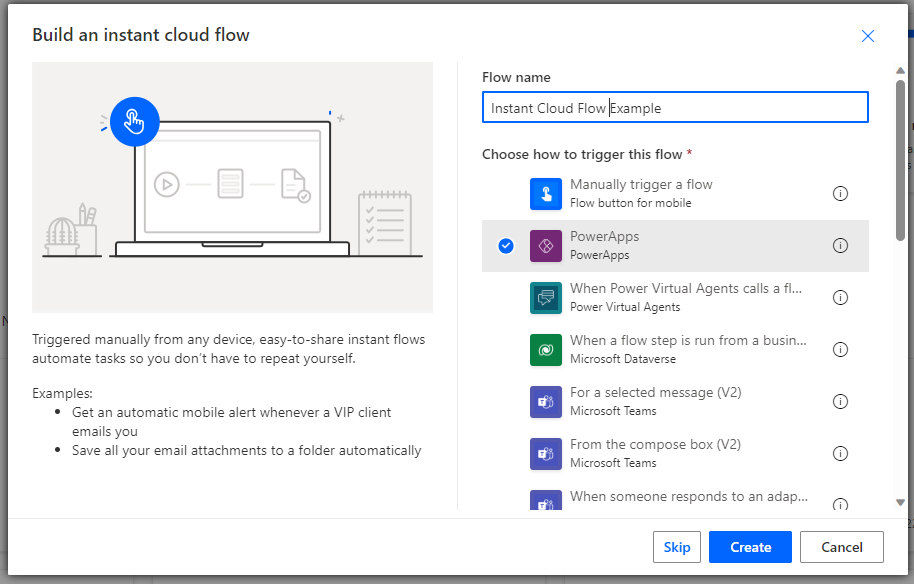Cancel the instant cloud flow dialog
This screenshot has width=914, height=584.
click(841, 547)
